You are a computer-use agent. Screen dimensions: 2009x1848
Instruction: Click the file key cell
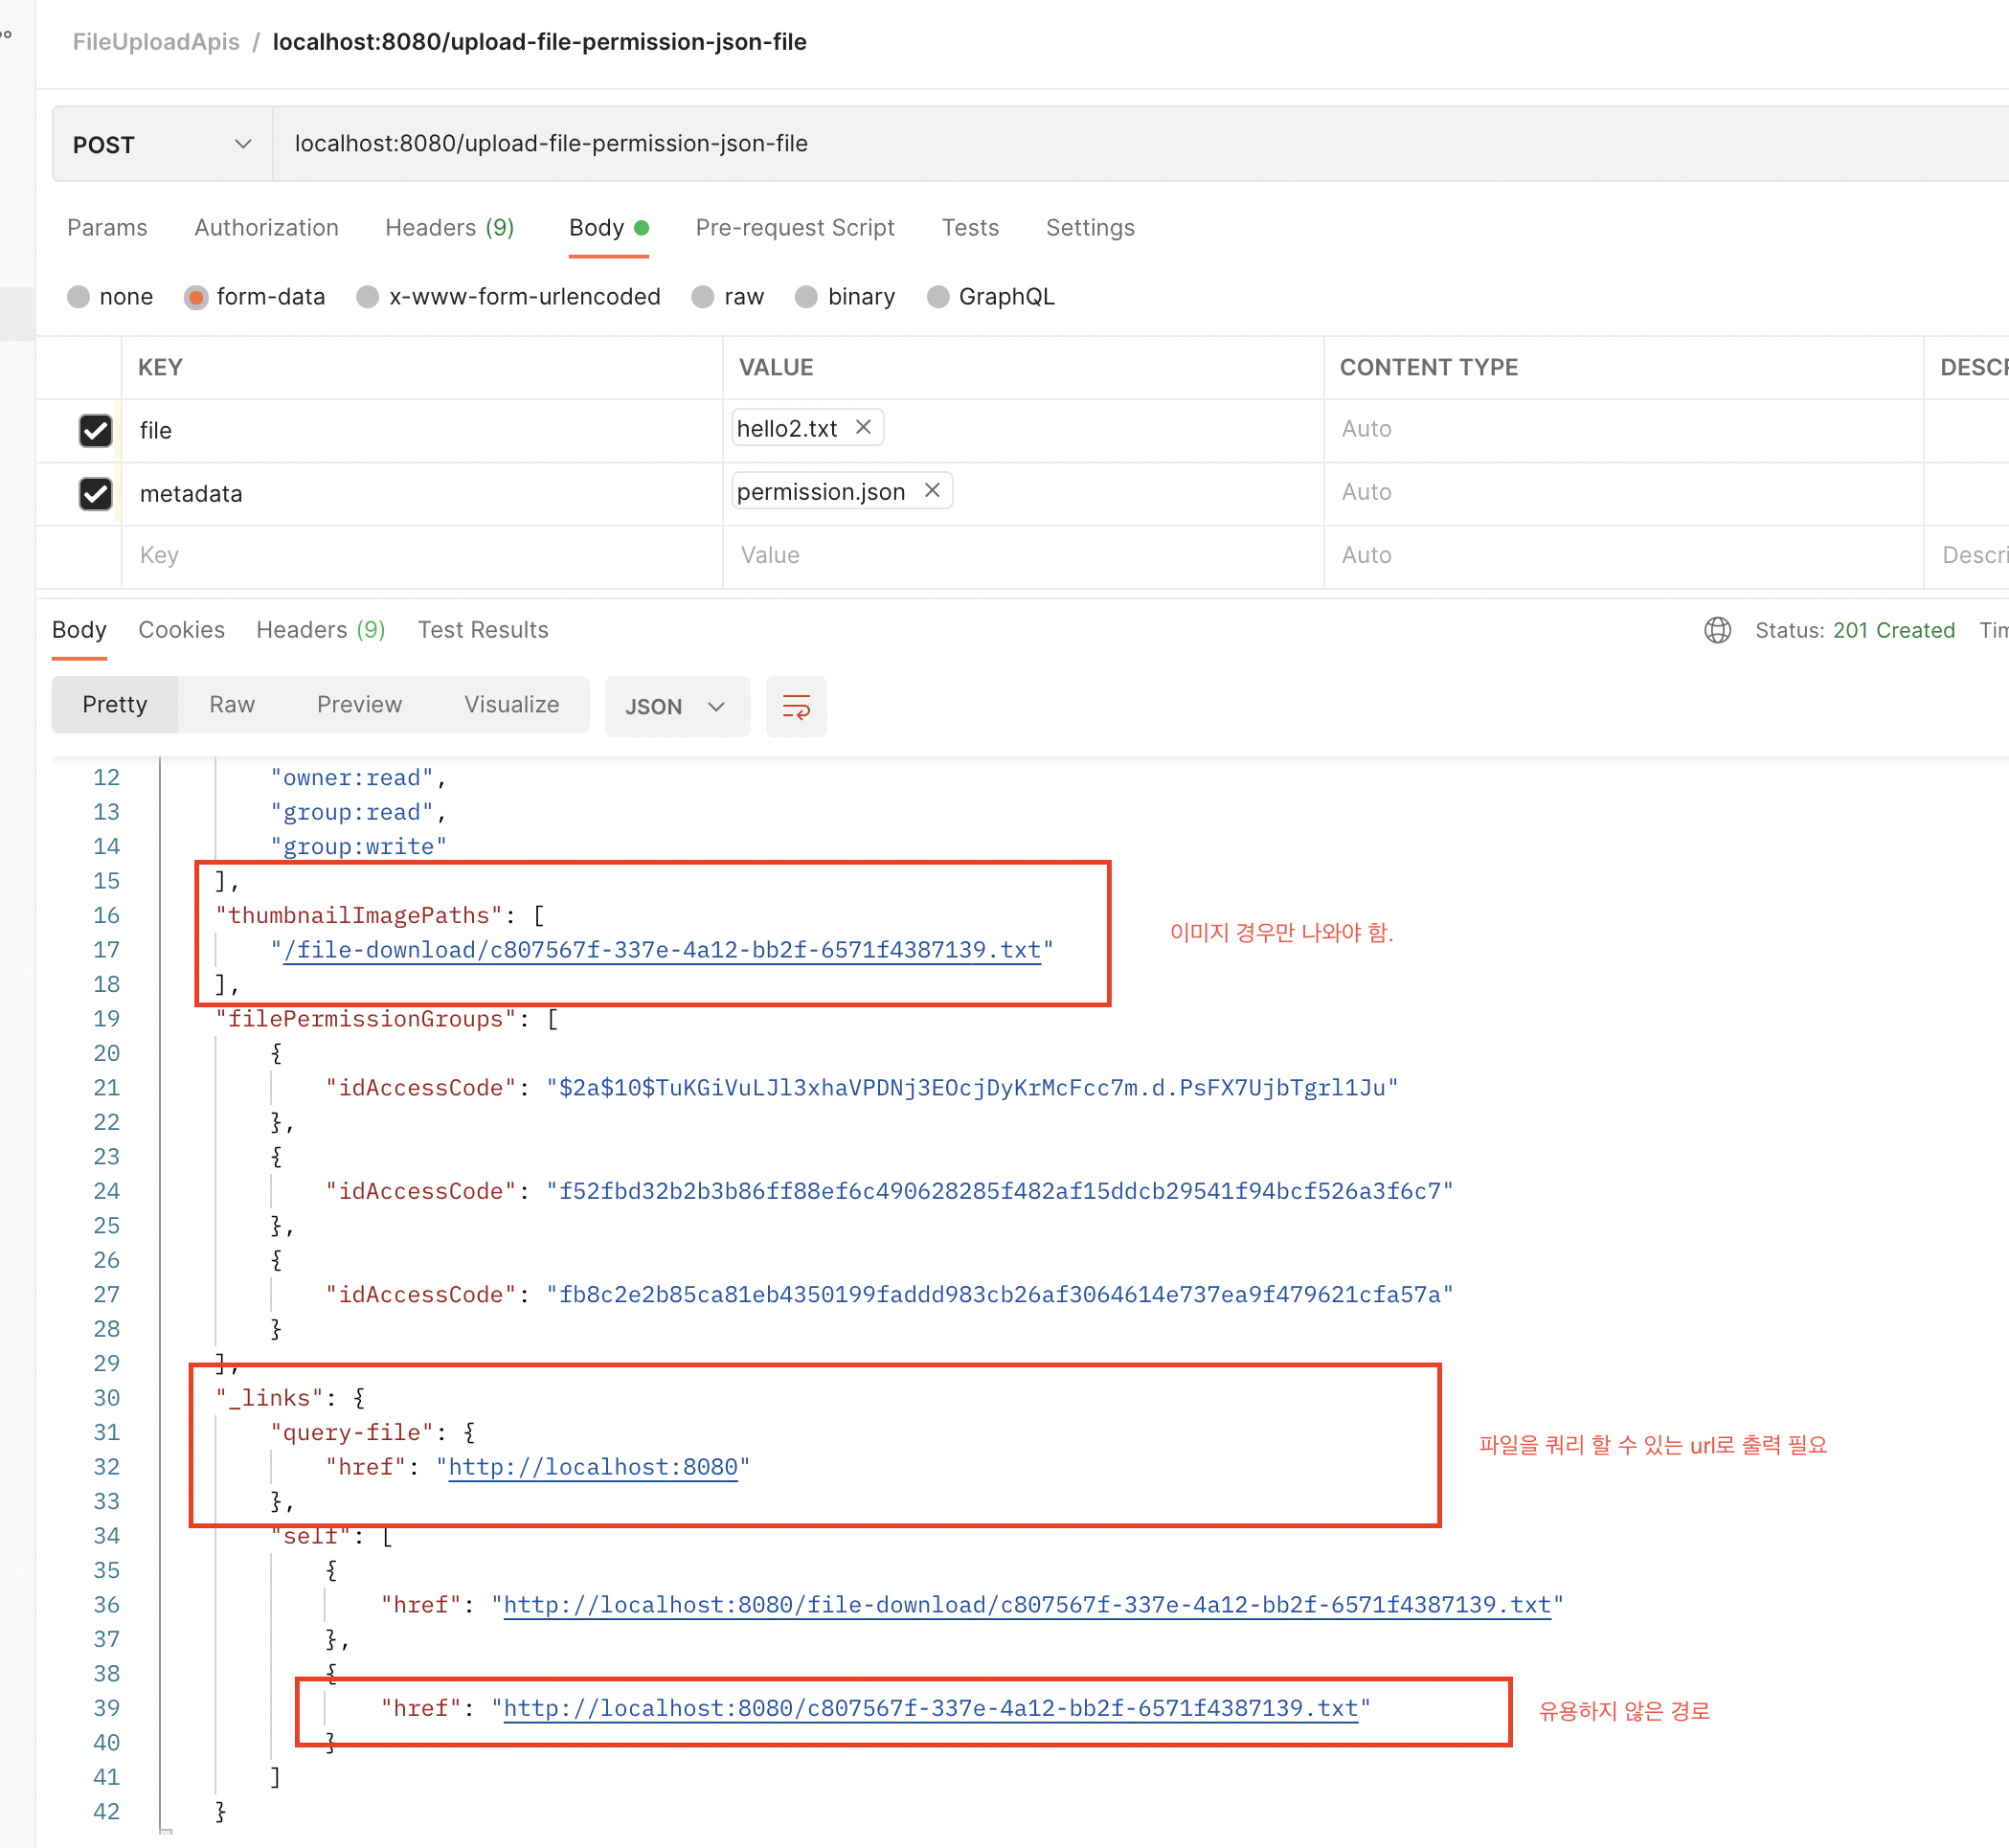(422, 431)
